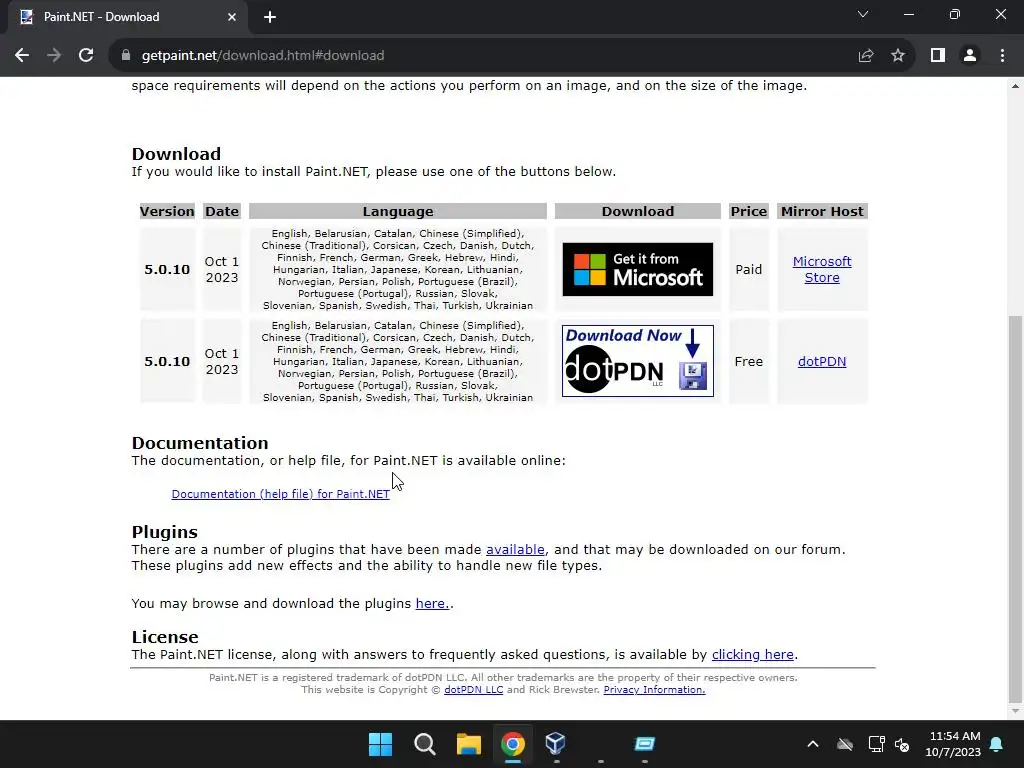Bookmark this page with the star
The image size is (1024, 768).
click(x=898, y=56)
